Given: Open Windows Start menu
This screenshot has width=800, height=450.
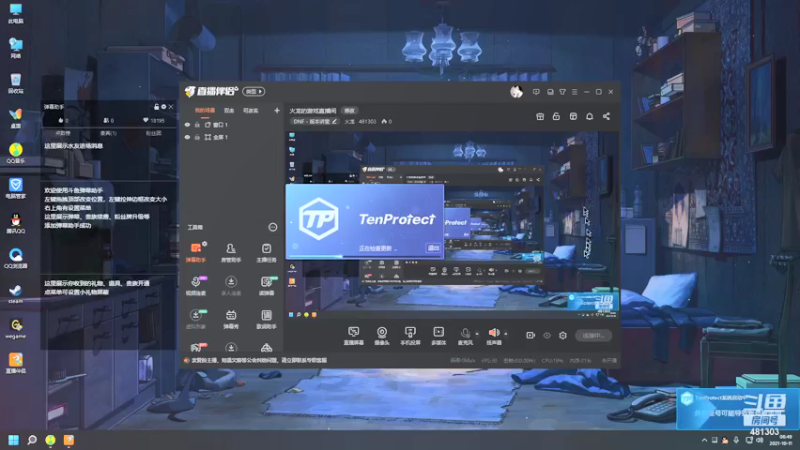Looking at the screenshot, I should 13,440.
